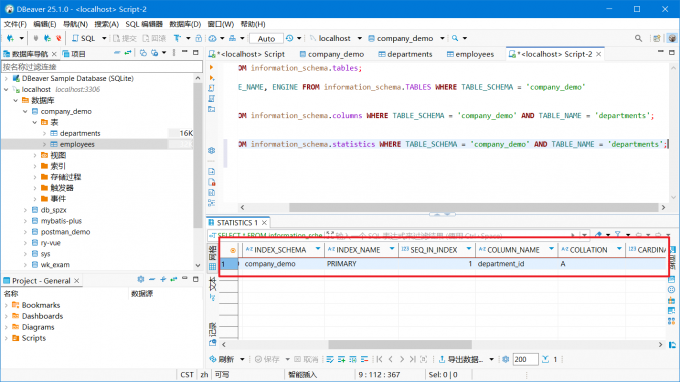Click the results settings gear icon
This screenshot has width=680, height=382.
(505, 359)
